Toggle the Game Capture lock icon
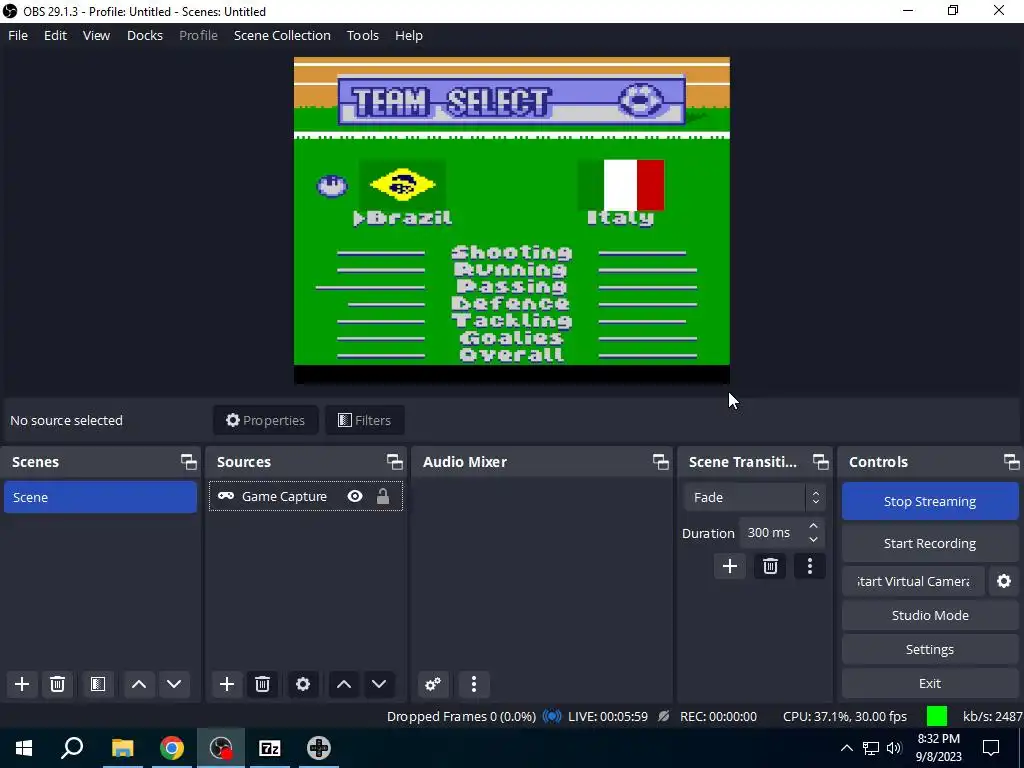The image size is (1024, 768). click(383, 496)
